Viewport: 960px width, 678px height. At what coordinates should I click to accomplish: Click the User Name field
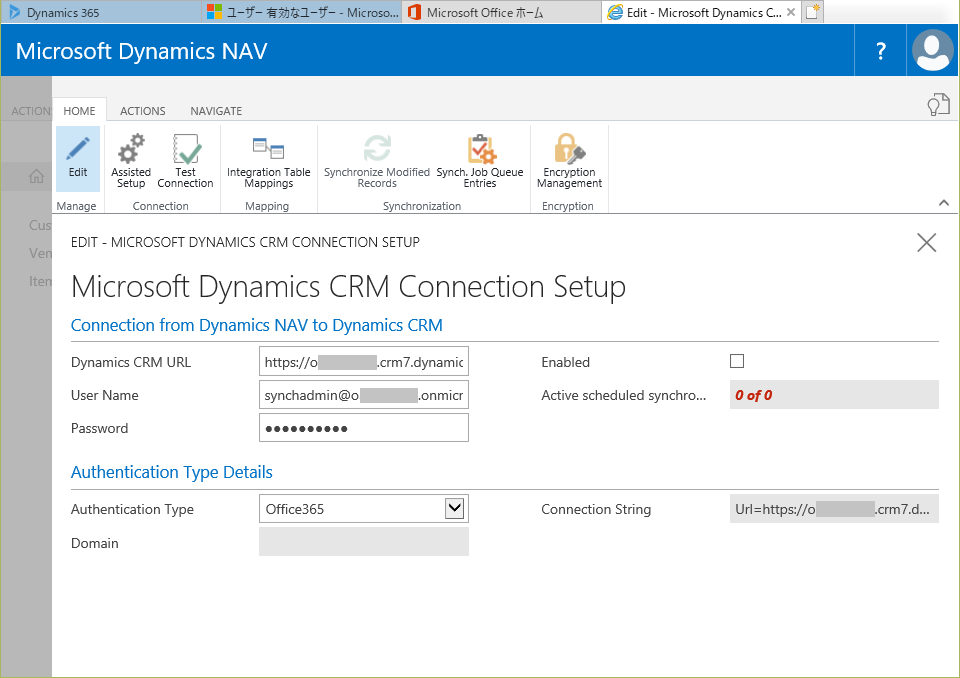pos(364,395)
